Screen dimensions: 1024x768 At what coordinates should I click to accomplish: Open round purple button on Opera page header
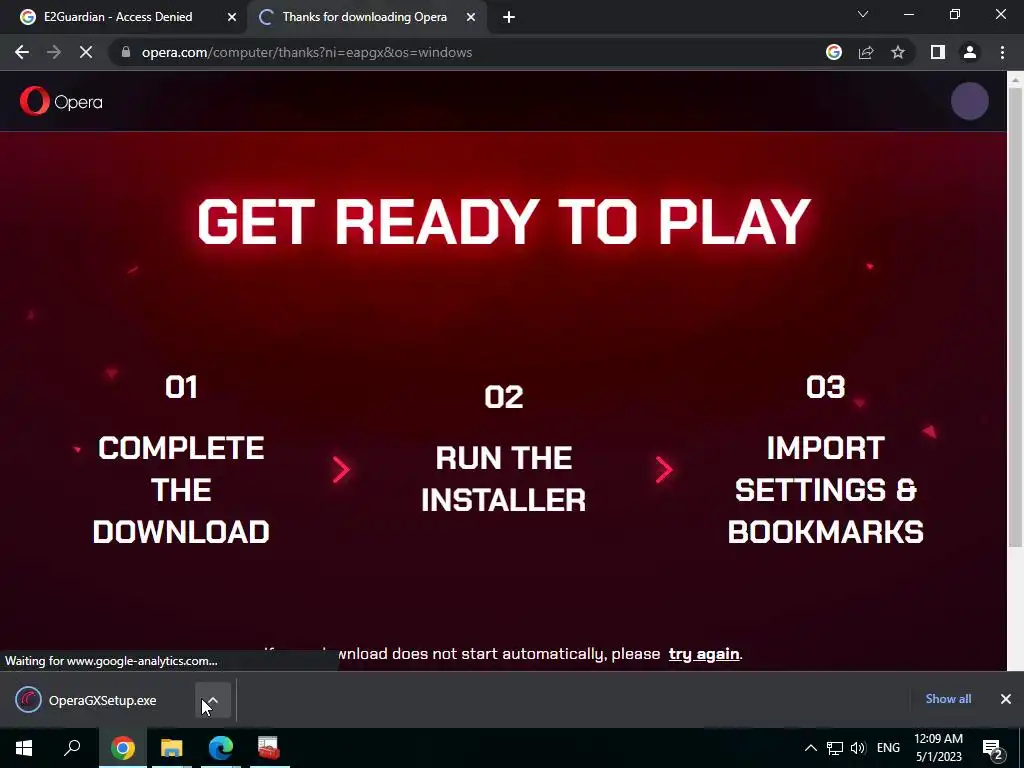(x=970, y=101)
